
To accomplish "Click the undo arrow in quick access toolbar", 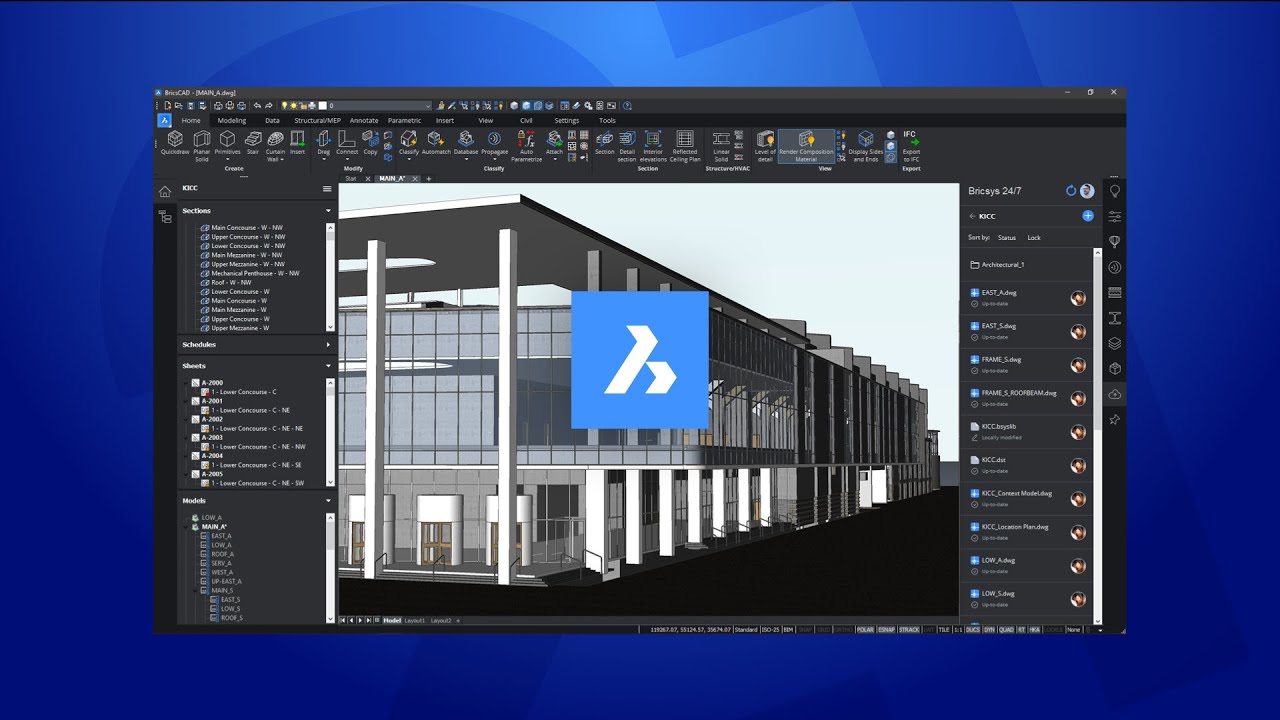I will (x=257, y=105).
